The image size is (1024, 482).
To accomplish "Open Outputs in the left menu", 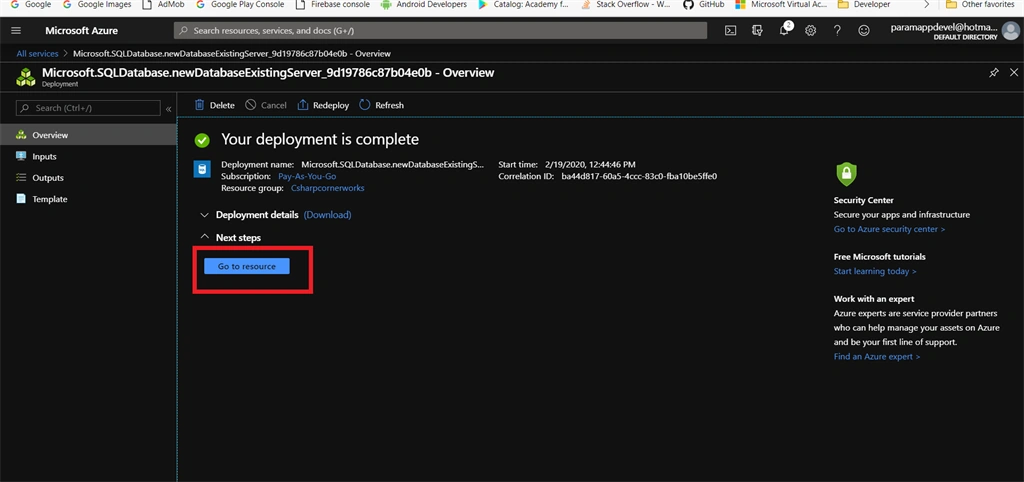I will coord(88,178).
